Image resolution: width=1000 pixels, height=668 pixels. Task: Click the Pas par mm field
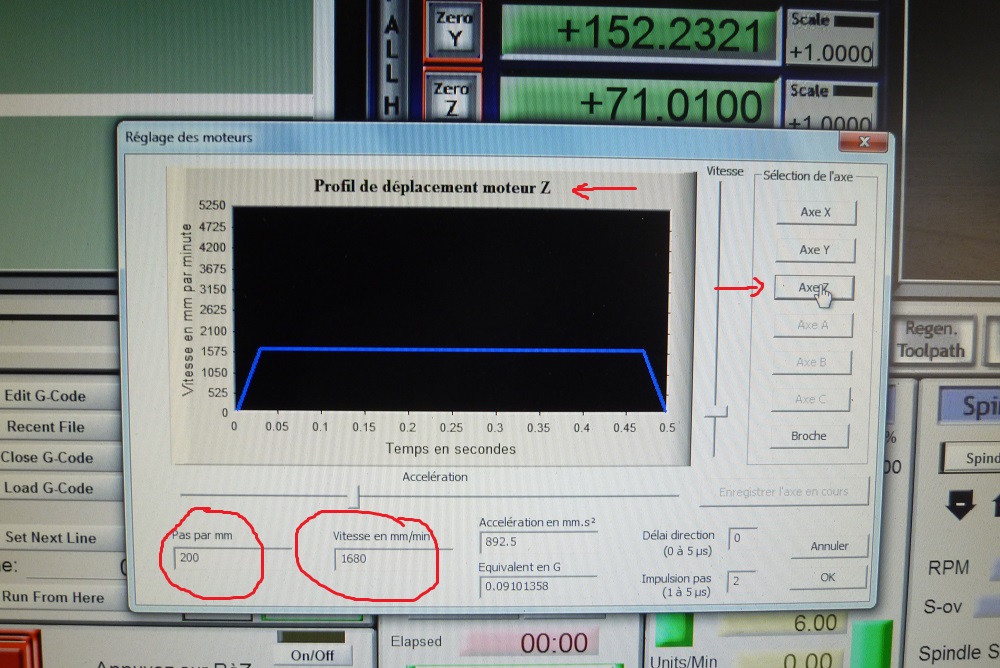(x=215, y=558)
